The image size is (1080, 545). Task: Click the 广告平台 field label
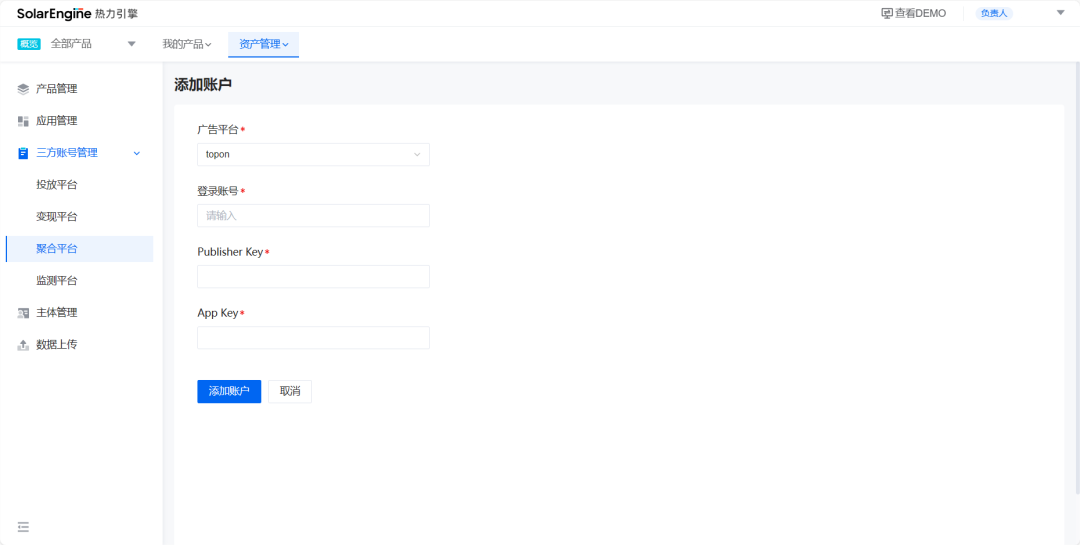click(x=218, y=130)
